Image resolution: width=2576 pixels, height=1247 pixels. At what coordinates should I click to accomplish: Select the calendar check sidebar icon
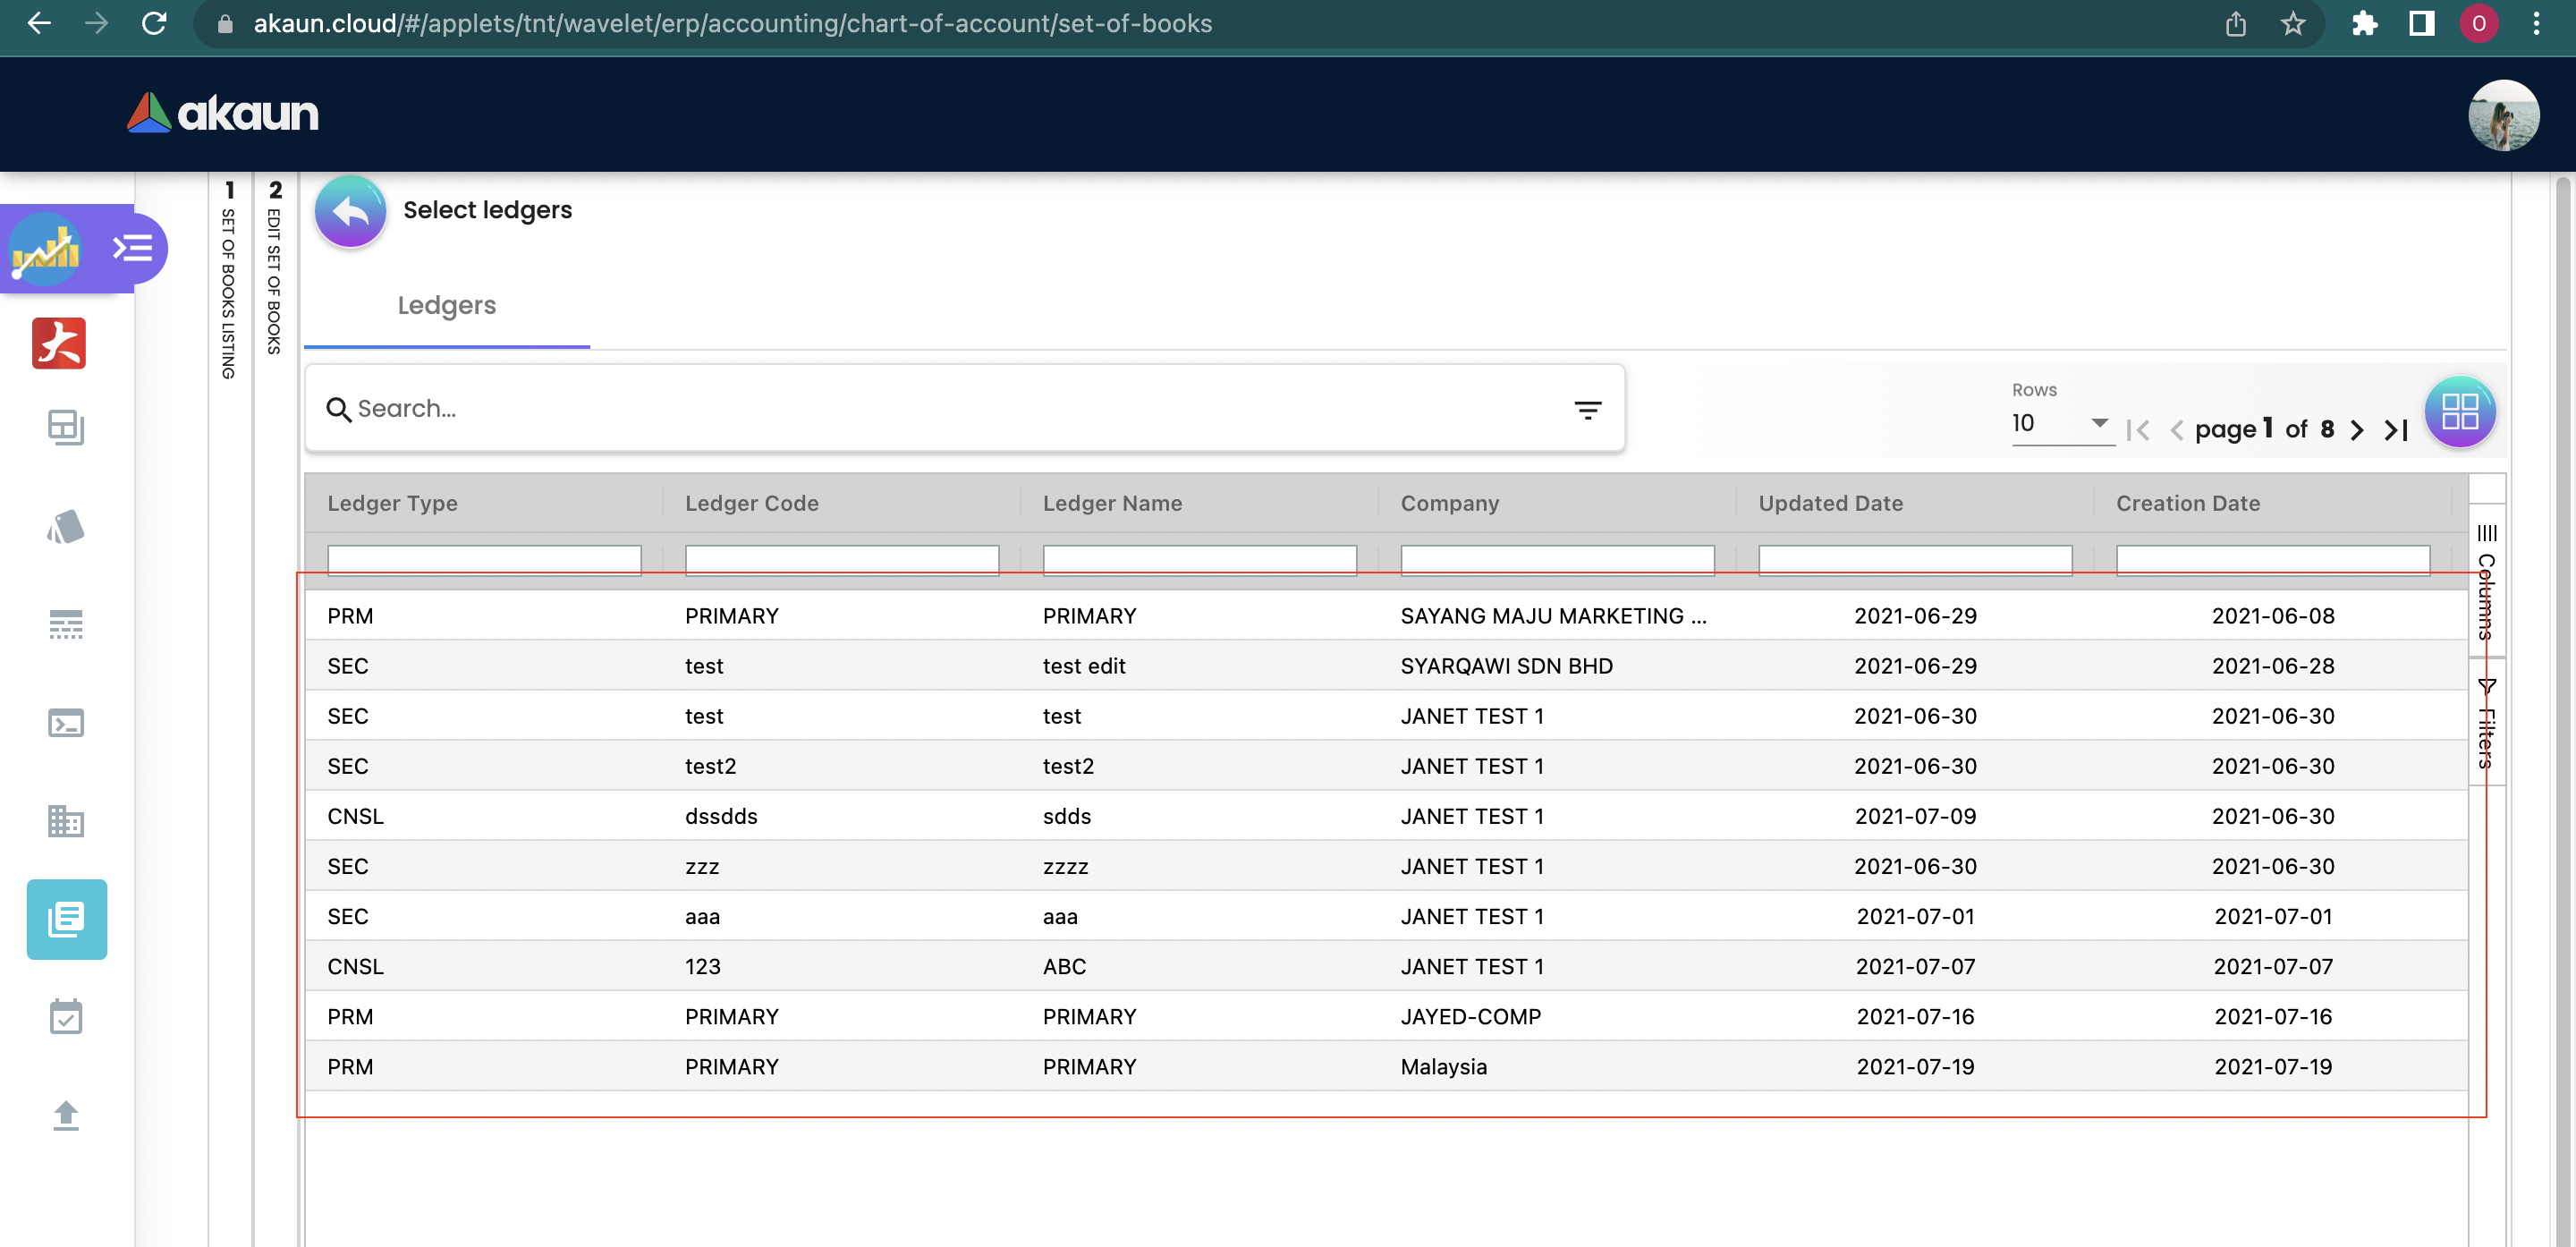[x=66, y=1017]
